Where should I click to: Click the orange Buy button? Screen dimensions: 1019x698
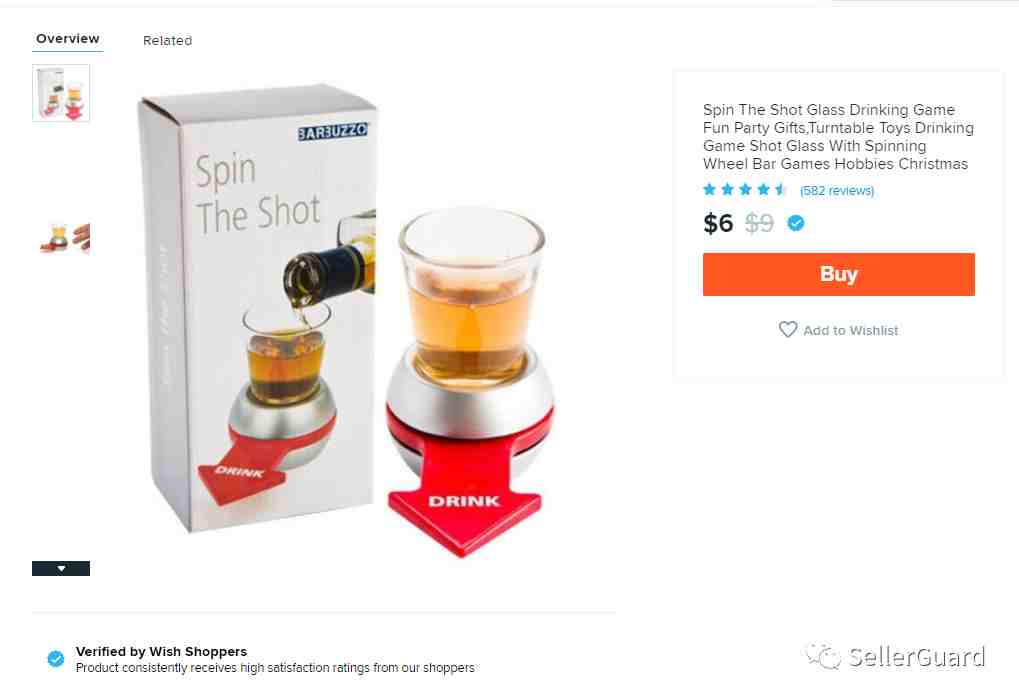pos(838,274)
